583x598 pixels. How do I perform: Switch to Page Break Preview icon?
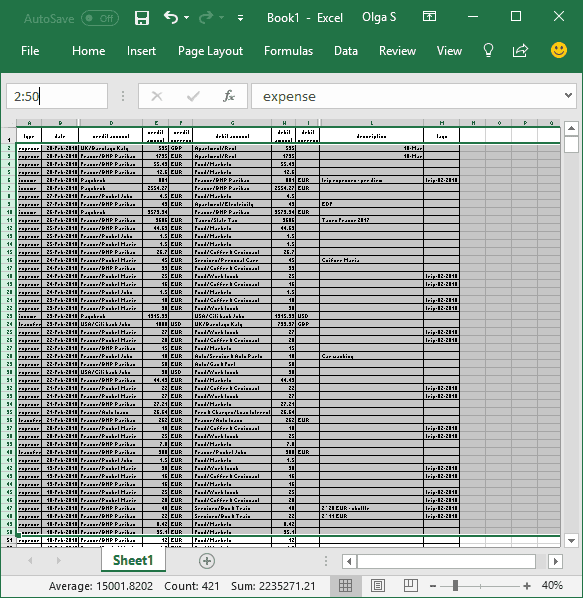410,585
